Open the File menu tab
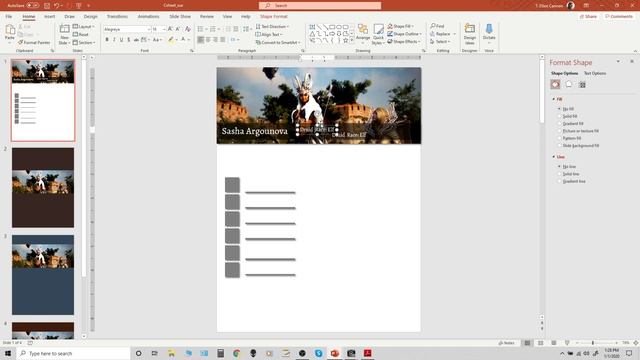640x360 pixels. (x=9, y=16)
